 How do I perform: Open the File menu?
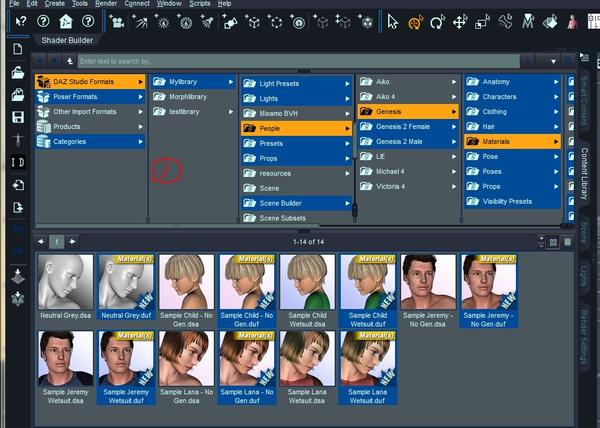(x=14, y=3)
